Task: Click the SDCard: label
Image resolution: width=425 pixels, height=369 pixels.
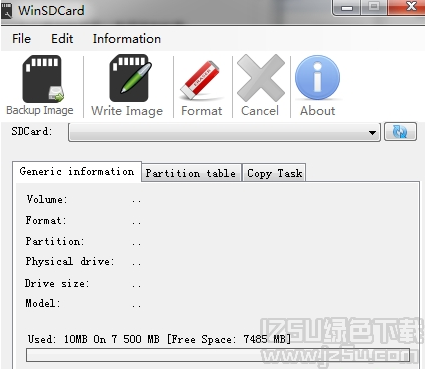Action: [32, 131]
